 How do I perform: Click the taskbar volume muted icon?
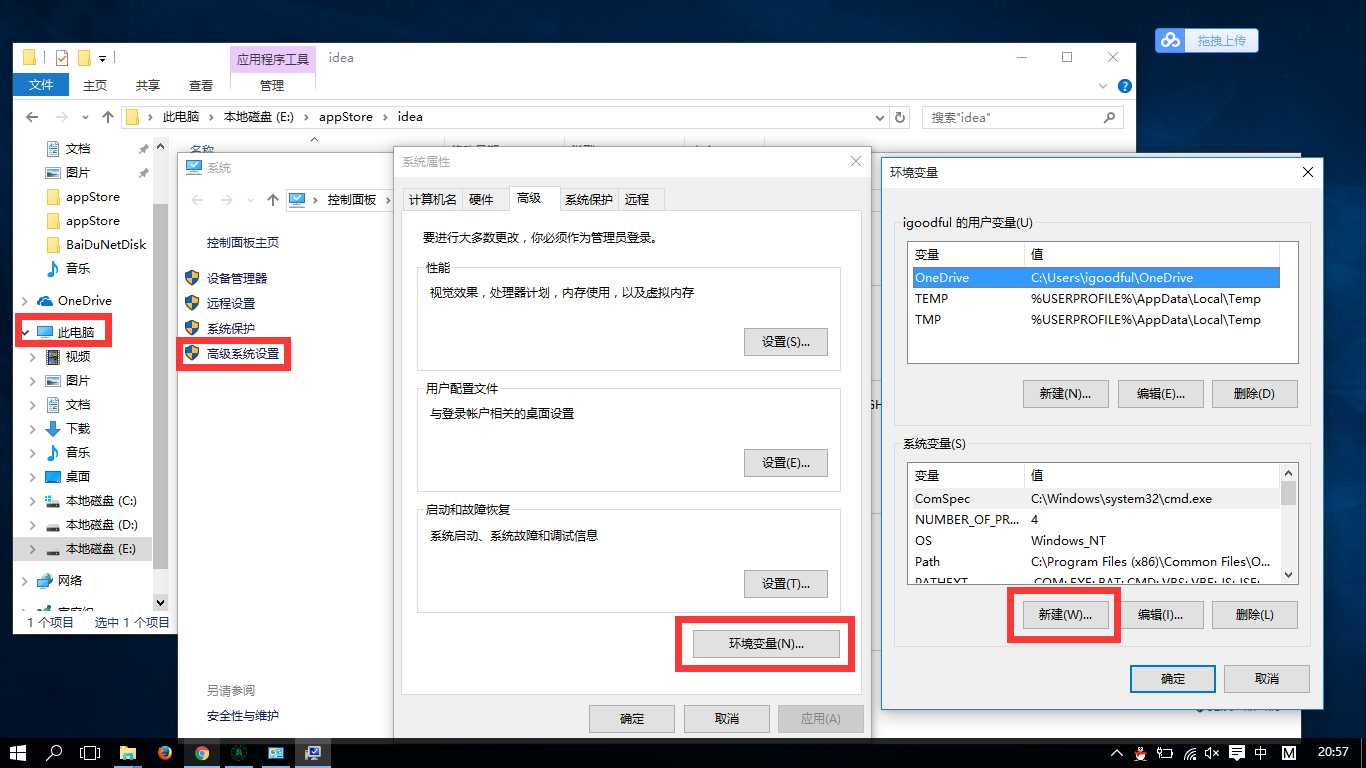coord(1212,752)
